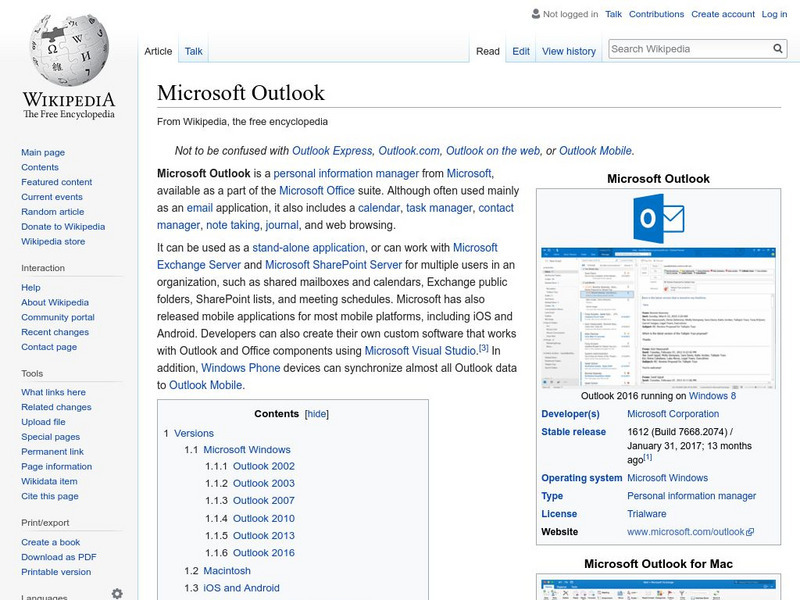Click the Microsoft Outlook logo image

click(658, 218)
